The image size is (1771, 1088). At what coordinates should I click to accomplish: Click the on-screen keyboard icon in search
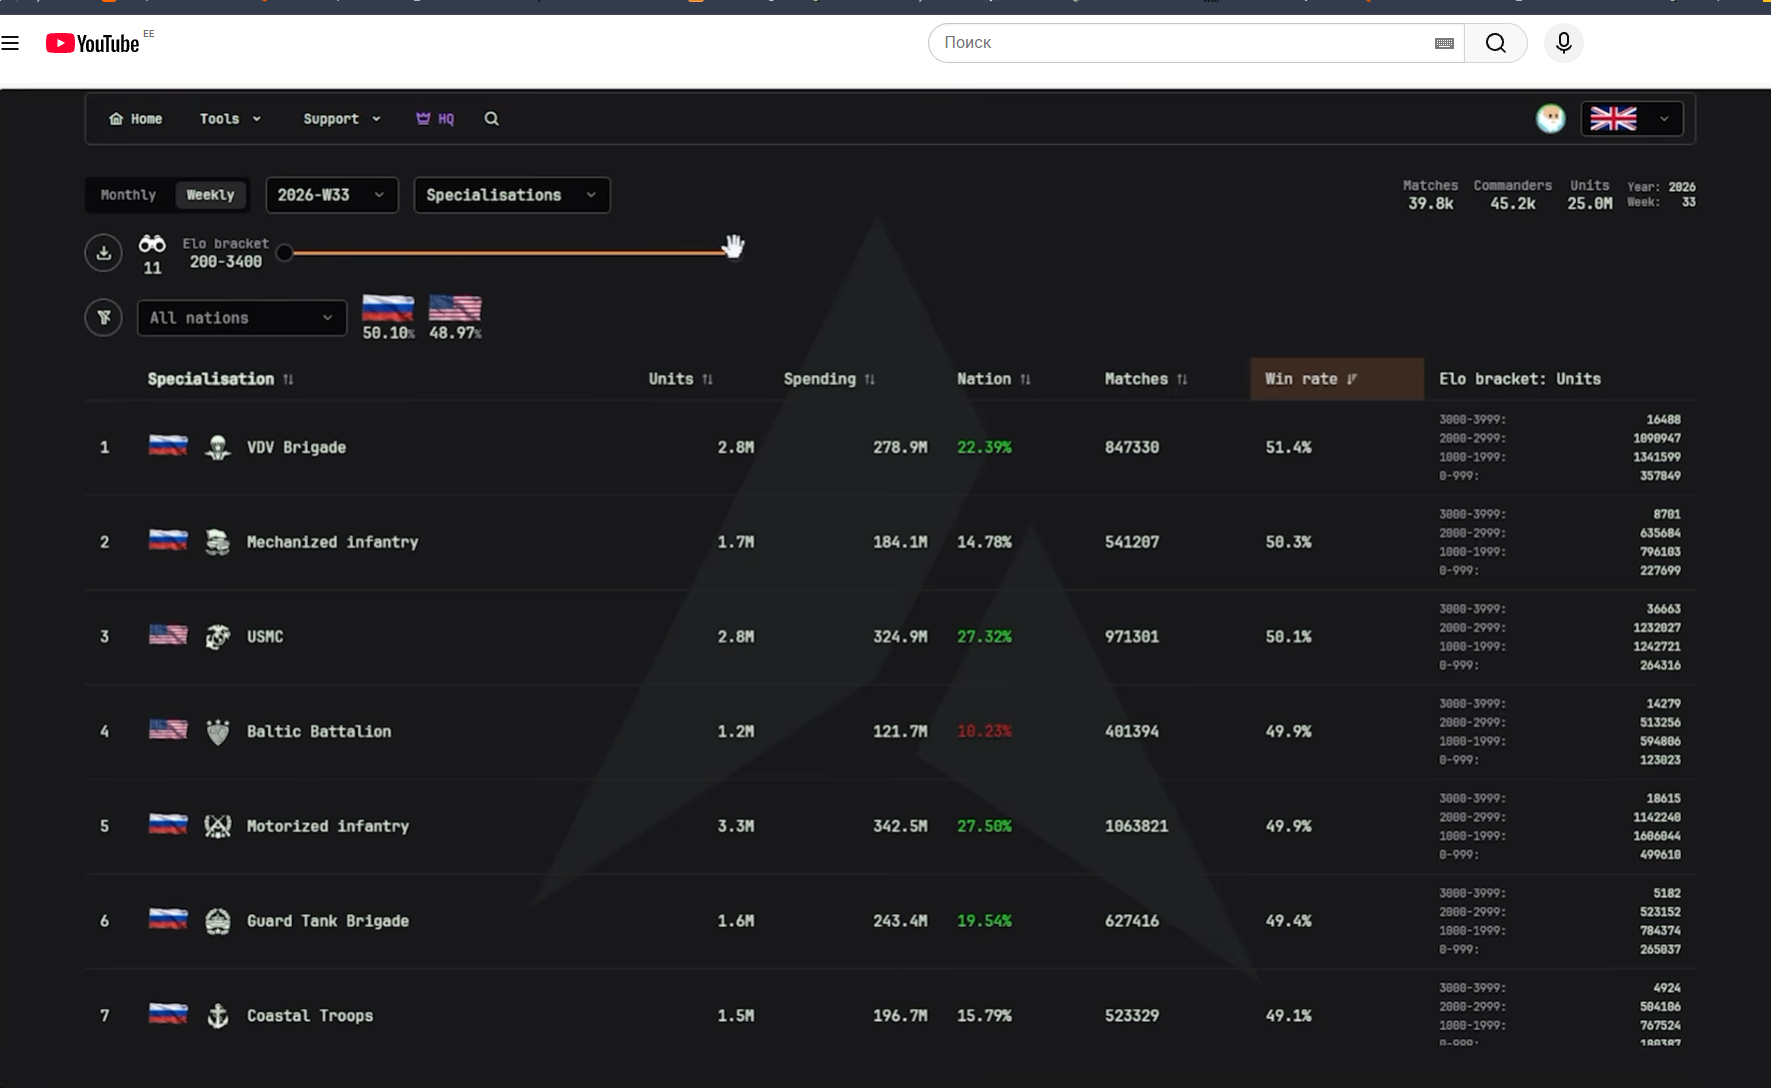[1444, 43]
